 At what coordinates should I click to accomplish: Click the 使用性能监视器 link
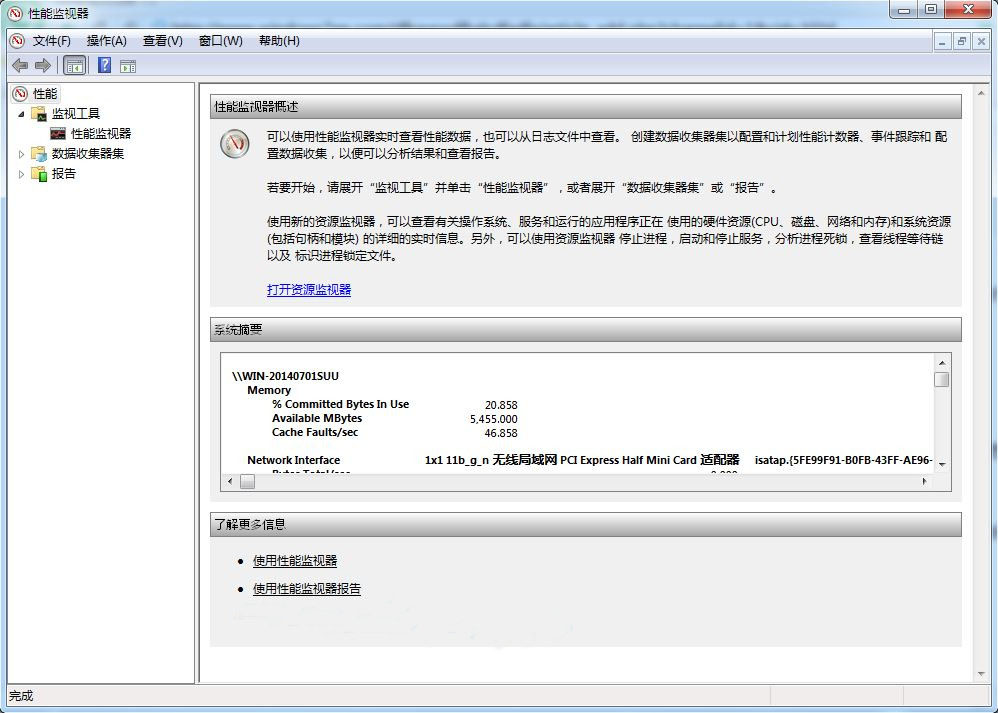(293, 561)
